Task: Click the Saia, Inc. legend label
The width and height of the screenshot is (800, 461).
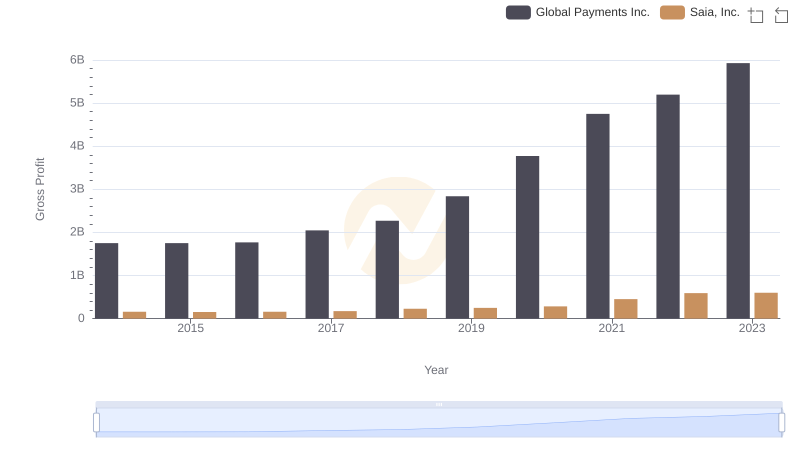Action: 714,12
